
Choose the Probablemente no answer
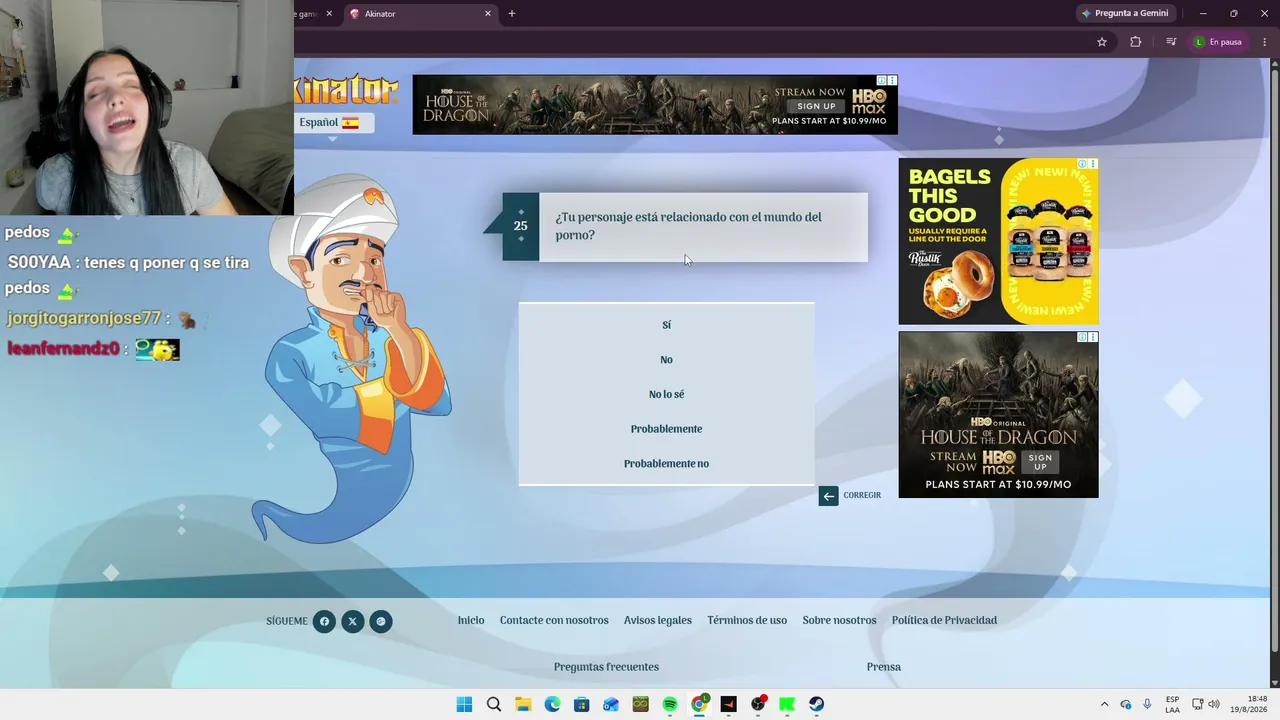666,464
